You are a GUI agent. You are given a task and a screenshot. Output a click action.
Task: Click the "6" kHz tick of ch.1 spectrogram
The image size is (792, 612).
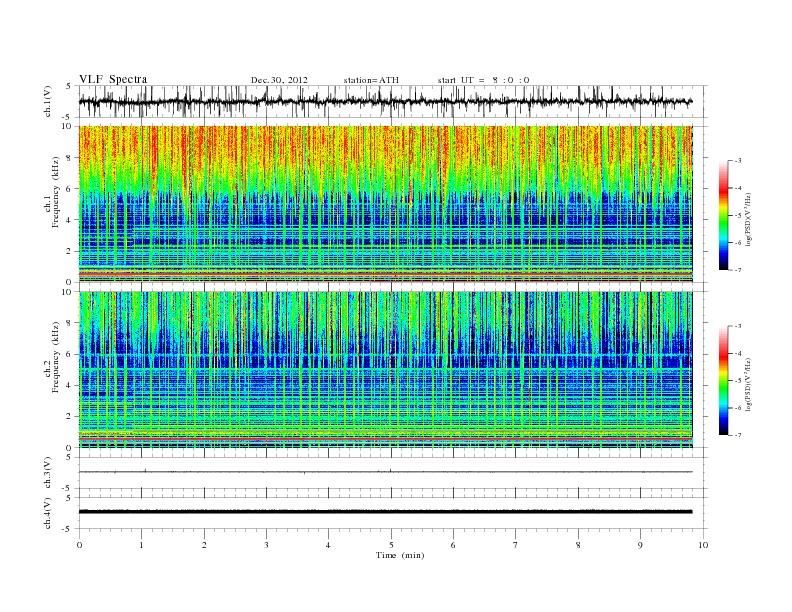[x=69, y=189]
